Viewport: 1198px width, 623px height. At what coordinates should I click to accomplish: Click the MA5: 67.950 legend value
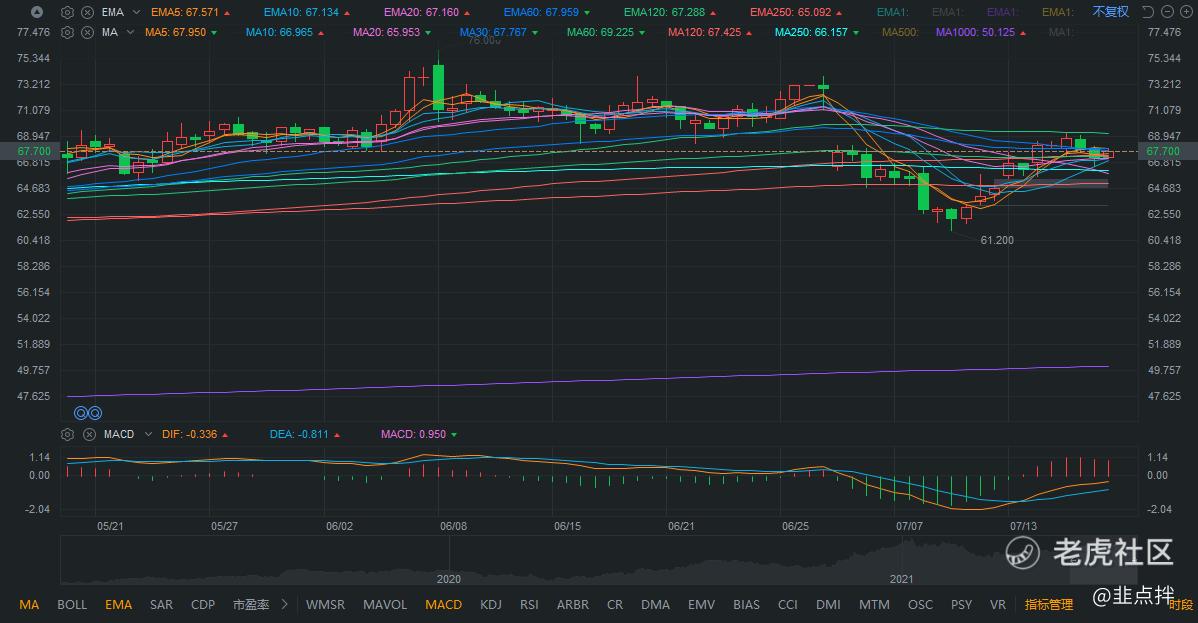tap(176, 33)
